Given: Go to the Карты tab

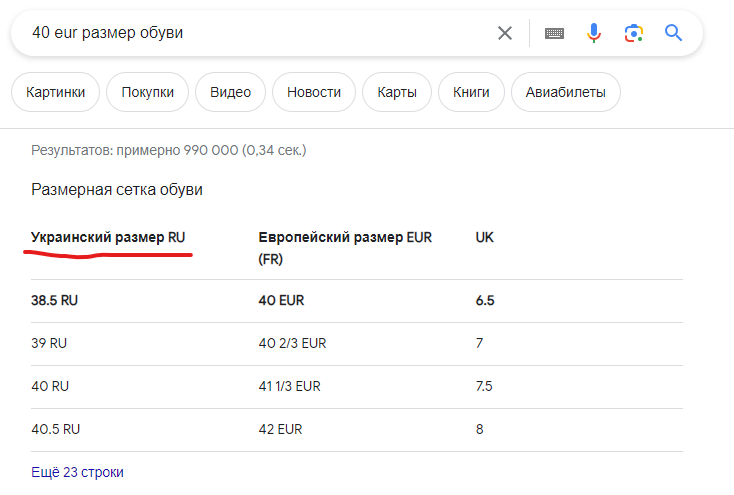Looking at the screenshot, I should [x=397, y=92].
